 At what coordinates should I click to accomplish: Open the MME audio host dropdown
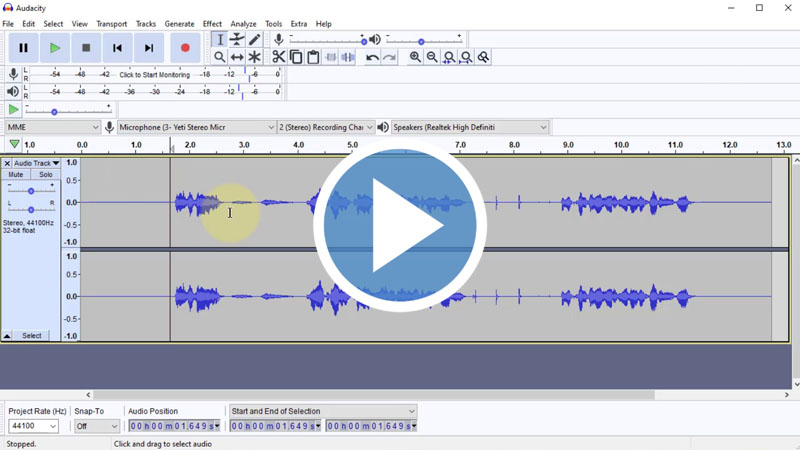click(52, 127)
